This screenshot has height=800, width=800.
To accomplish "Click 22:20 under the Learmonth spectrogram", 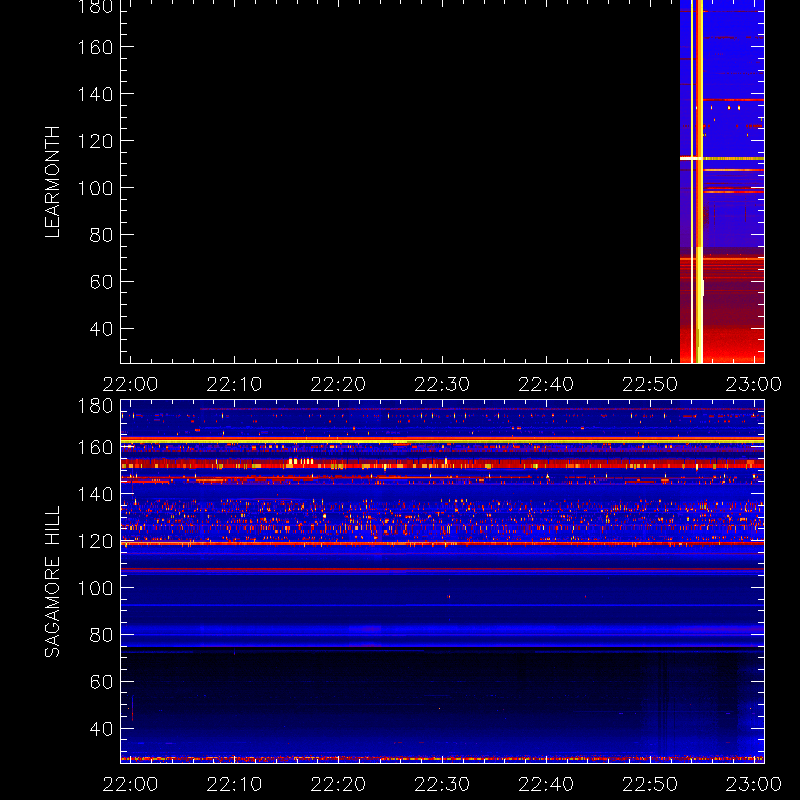I will point(338,384).
